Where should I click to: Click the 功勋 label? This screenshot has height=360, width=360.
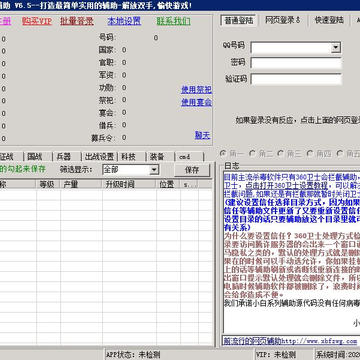(x=107, y=88)
